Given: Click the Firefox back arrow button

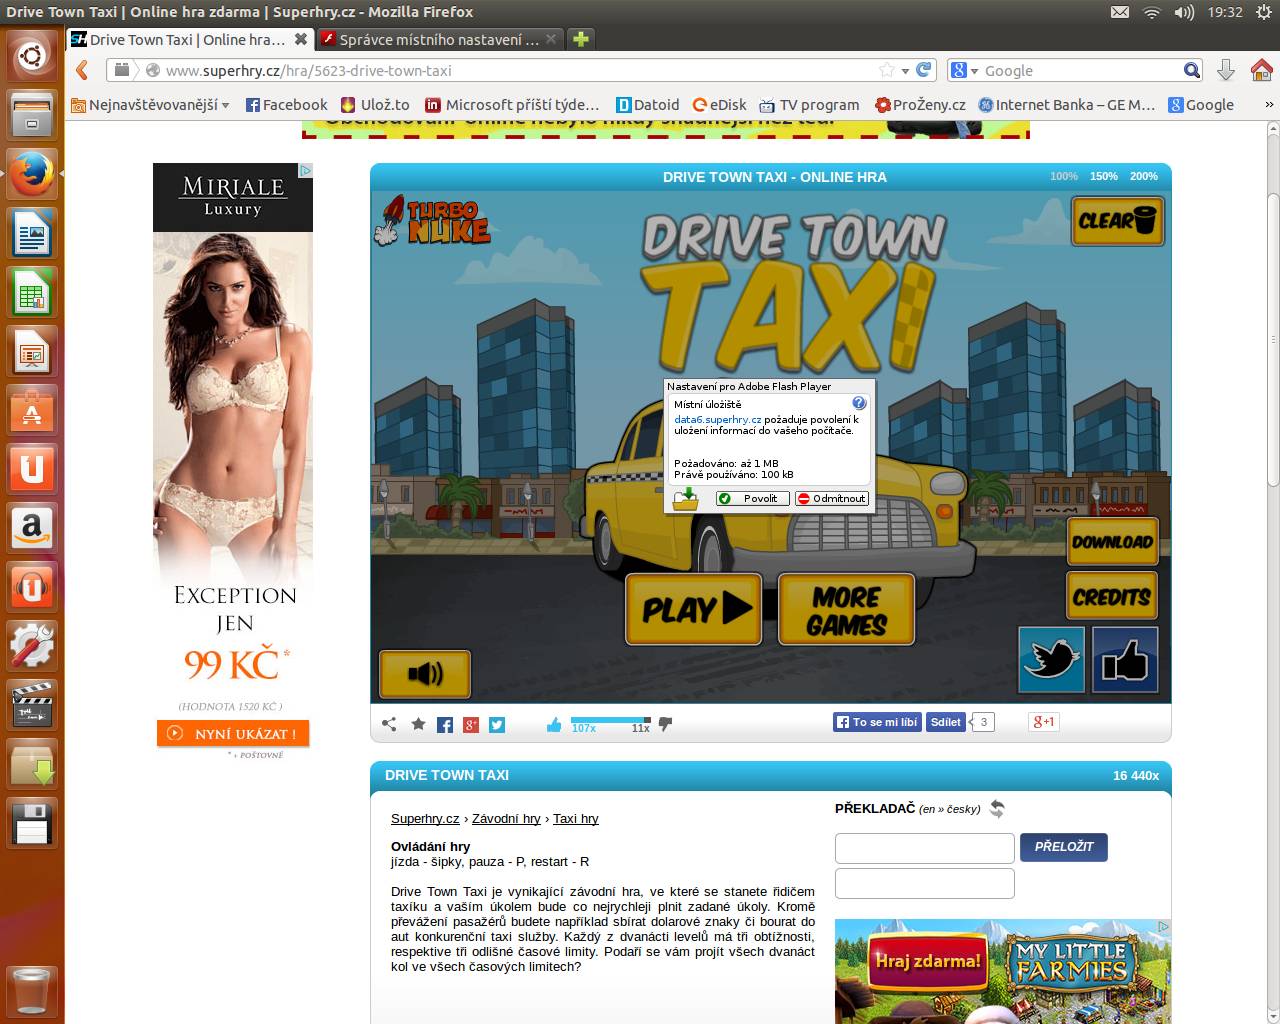Looking at the screenshot, I should click(83, 70).
